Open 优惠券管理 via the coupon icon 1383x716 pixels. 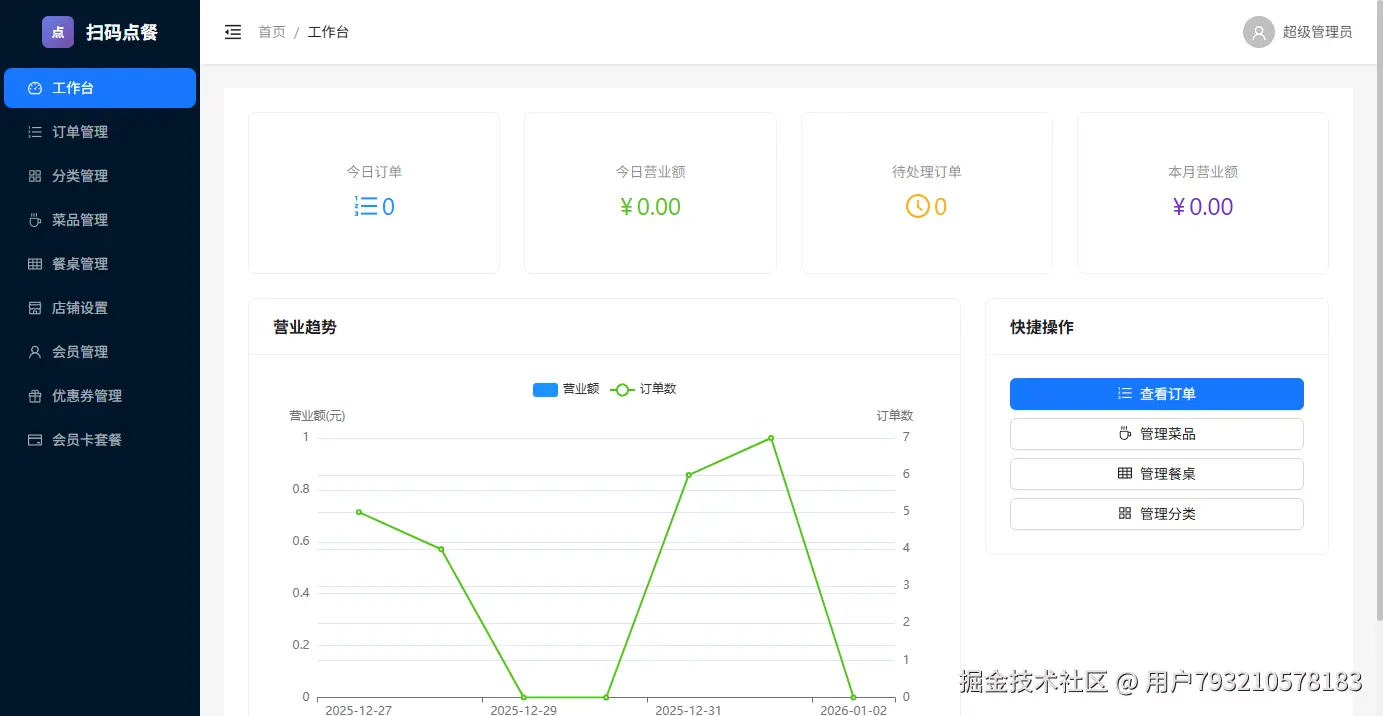[35, 395]
